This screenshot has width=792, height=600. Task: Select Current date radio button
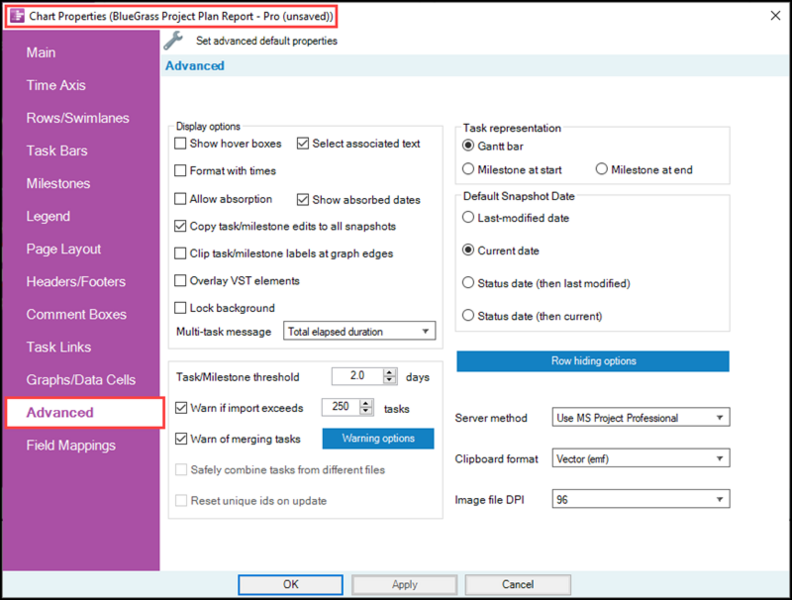click(x=468, y=251)
